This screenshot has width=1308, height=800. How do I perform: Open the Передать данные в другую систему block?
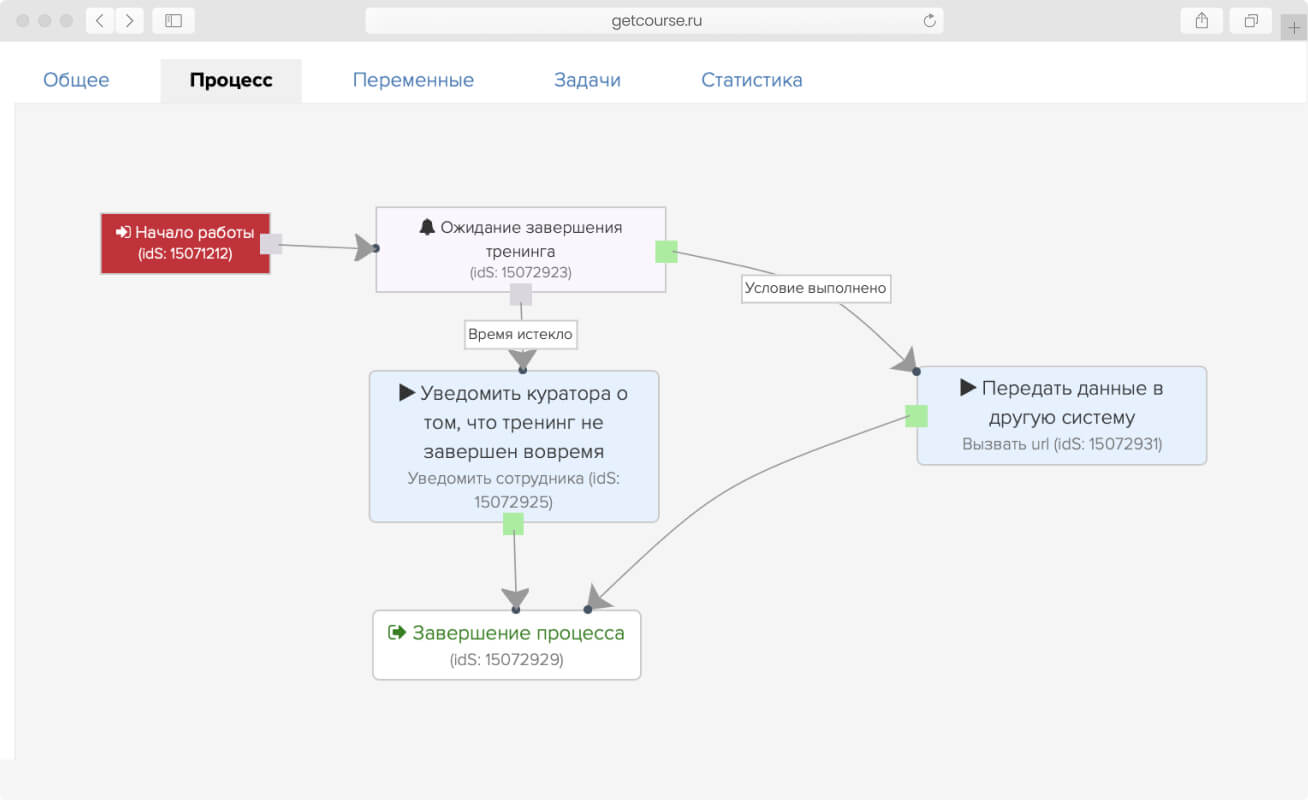(1062, 415)
